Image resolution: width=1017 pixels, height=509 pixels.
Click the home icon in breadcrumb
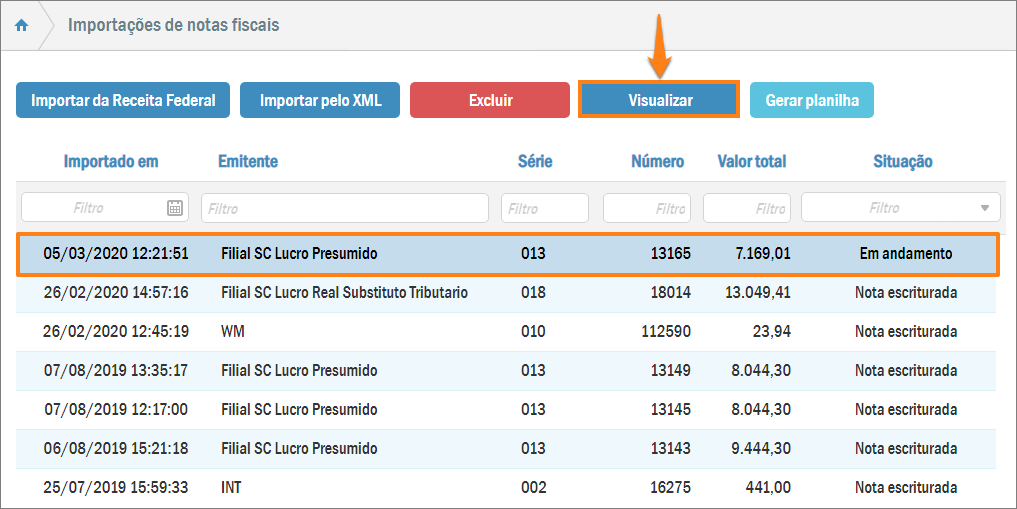pyautogui.click(x=21, y=26)
